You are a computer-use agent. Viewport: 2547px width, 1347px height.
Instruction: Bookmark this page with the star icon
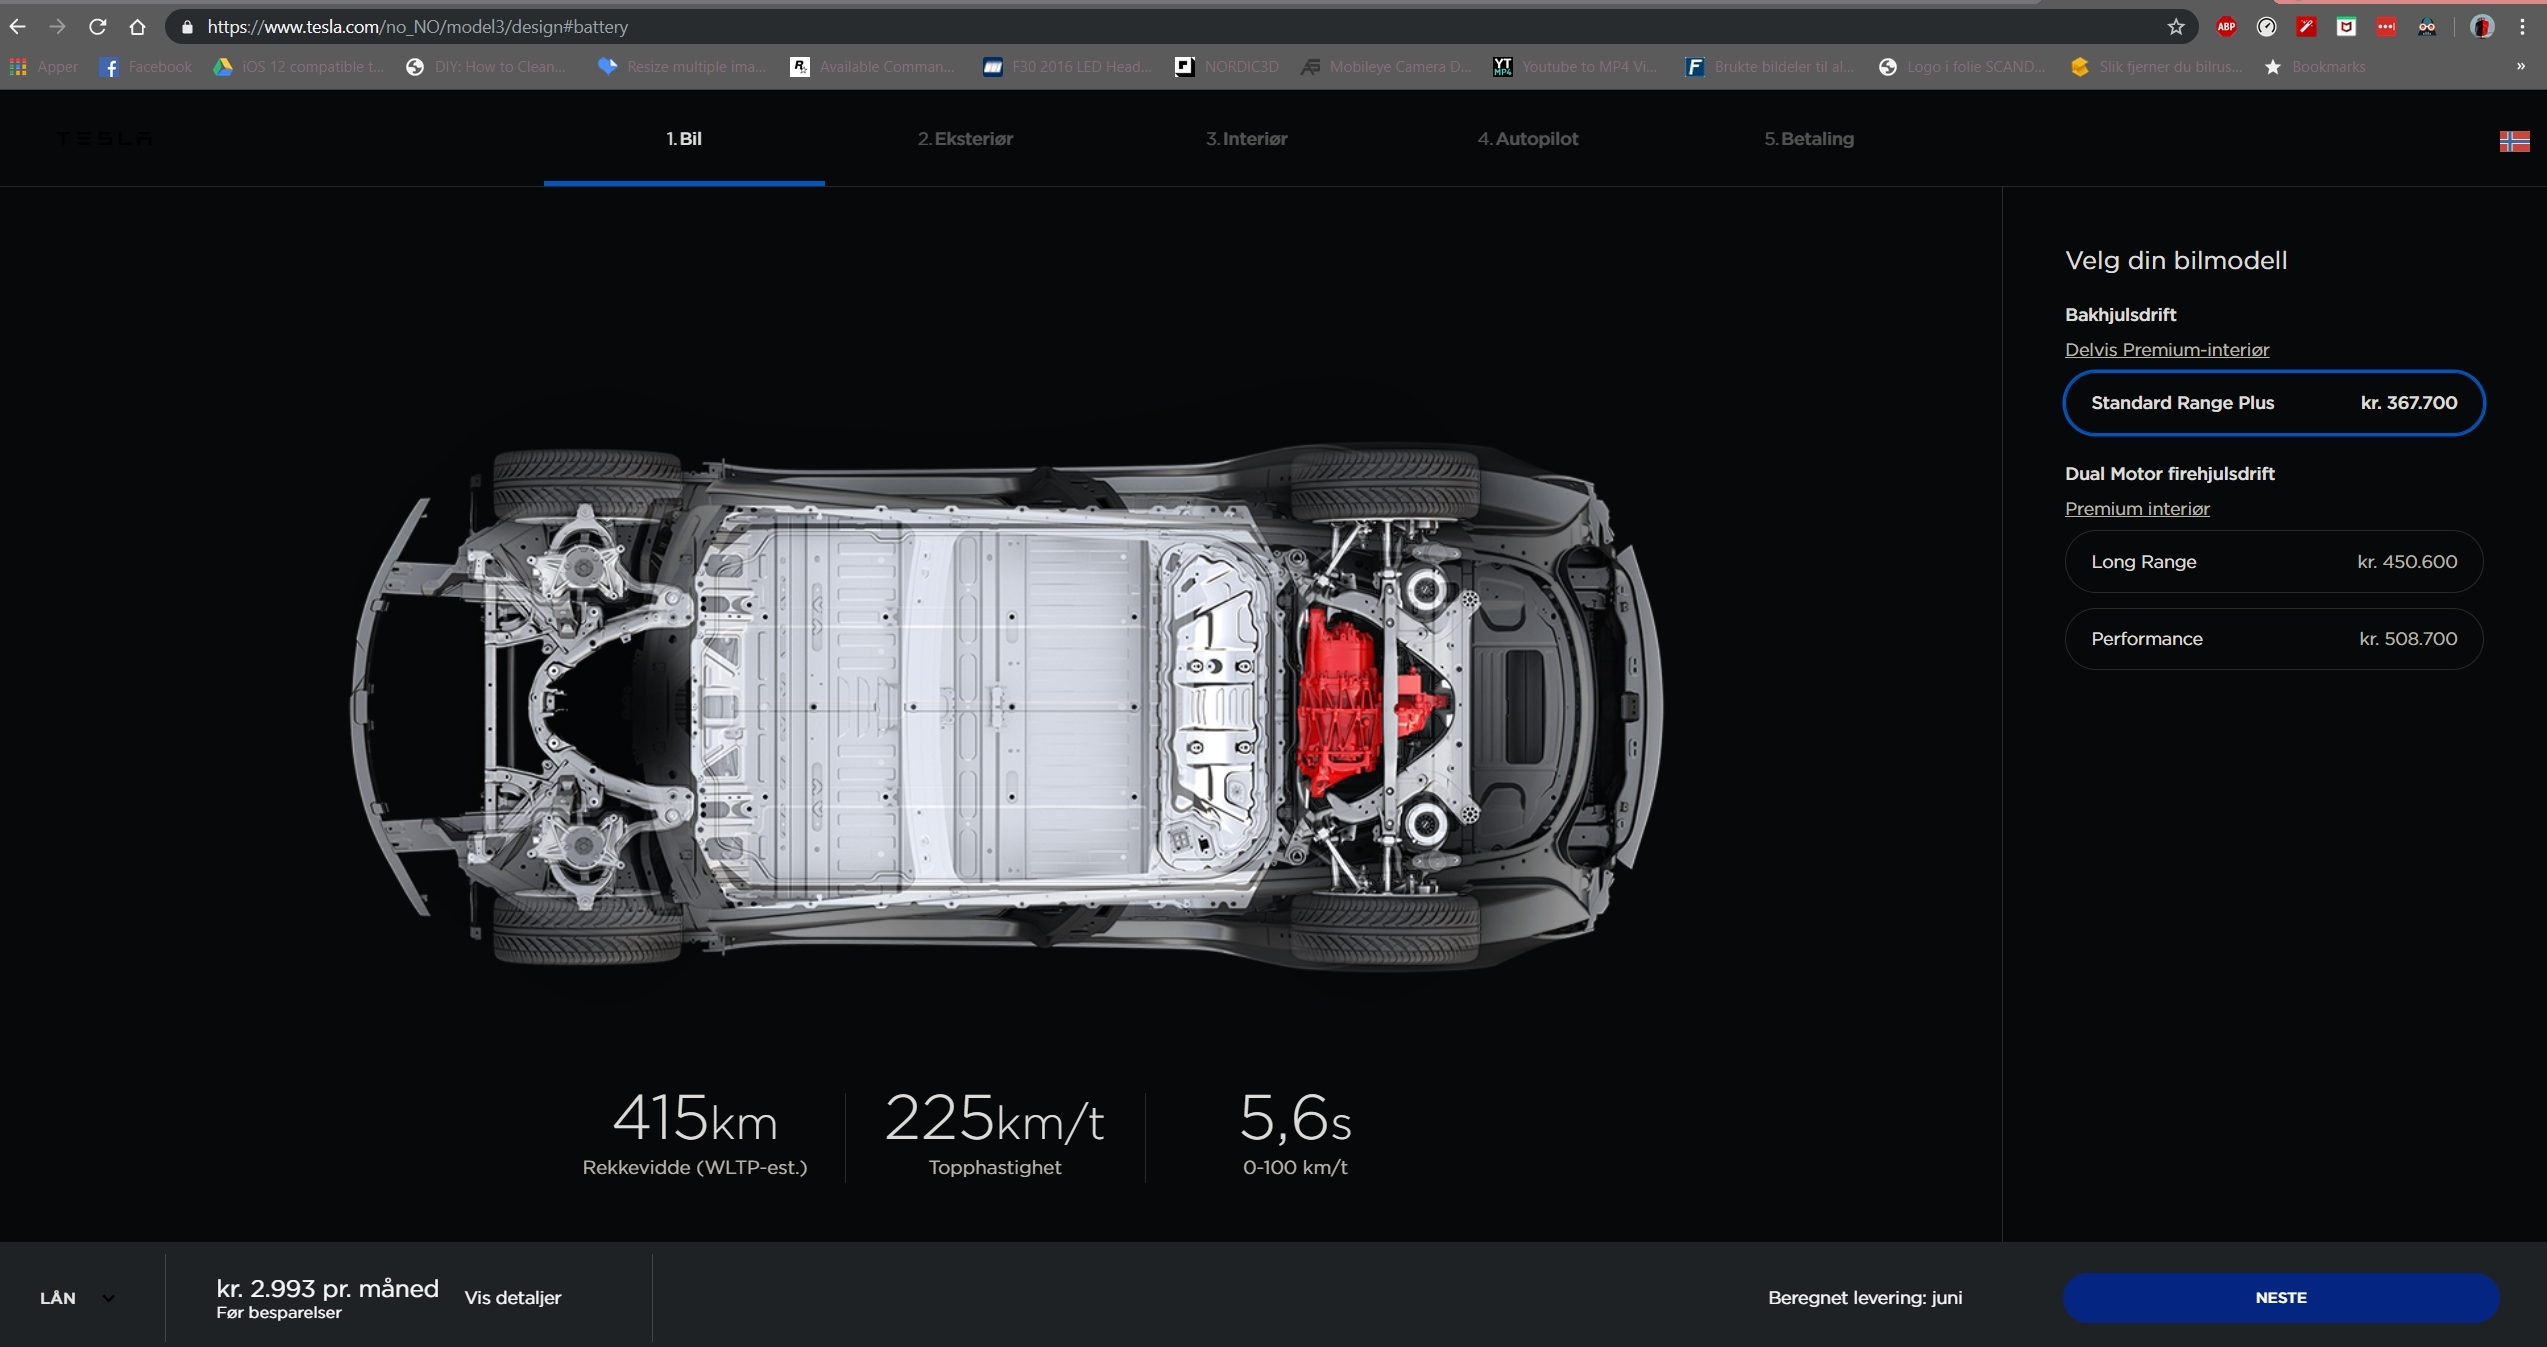coord(2175,27)
